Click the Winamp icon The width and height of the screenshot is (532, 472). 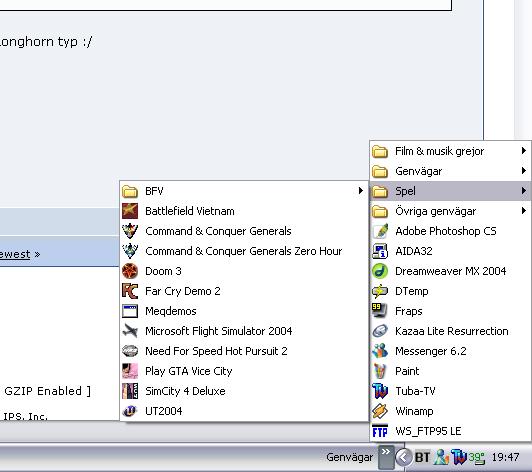tap(380, 411)
